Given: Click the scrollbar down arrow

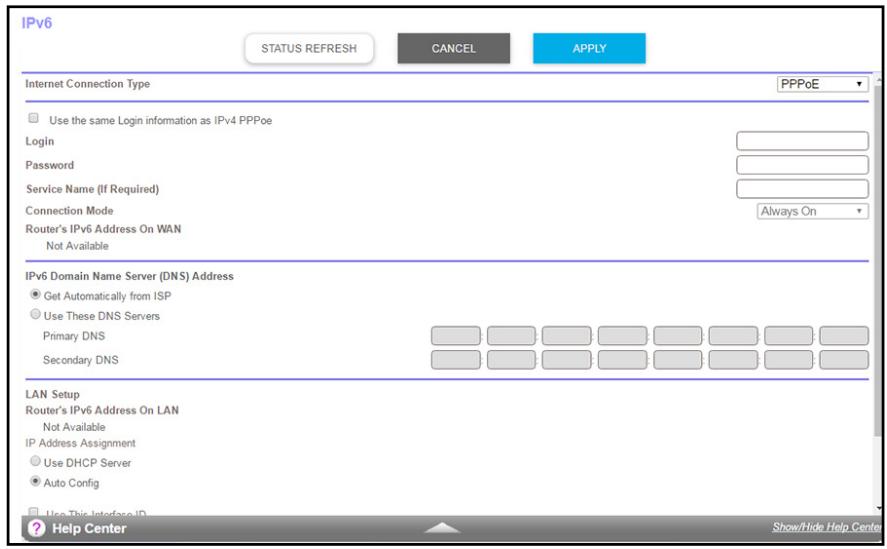Looking at the screenshot, I should 879,508.
